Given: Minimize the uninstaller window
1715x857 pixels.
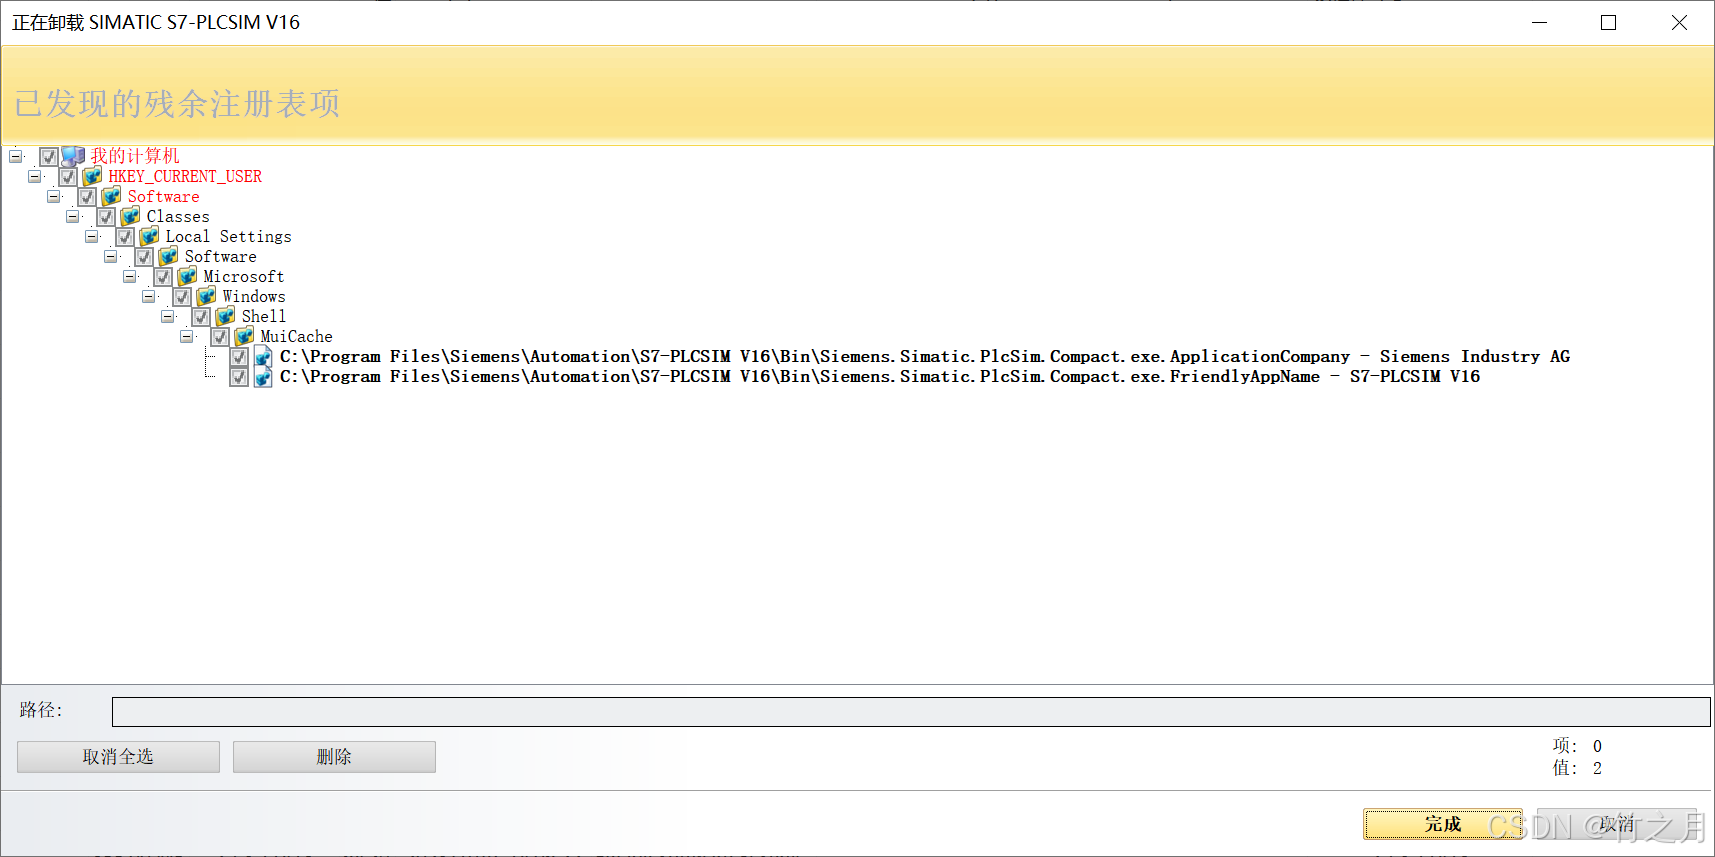Looking at the screenshot, I should [1540, 22].
